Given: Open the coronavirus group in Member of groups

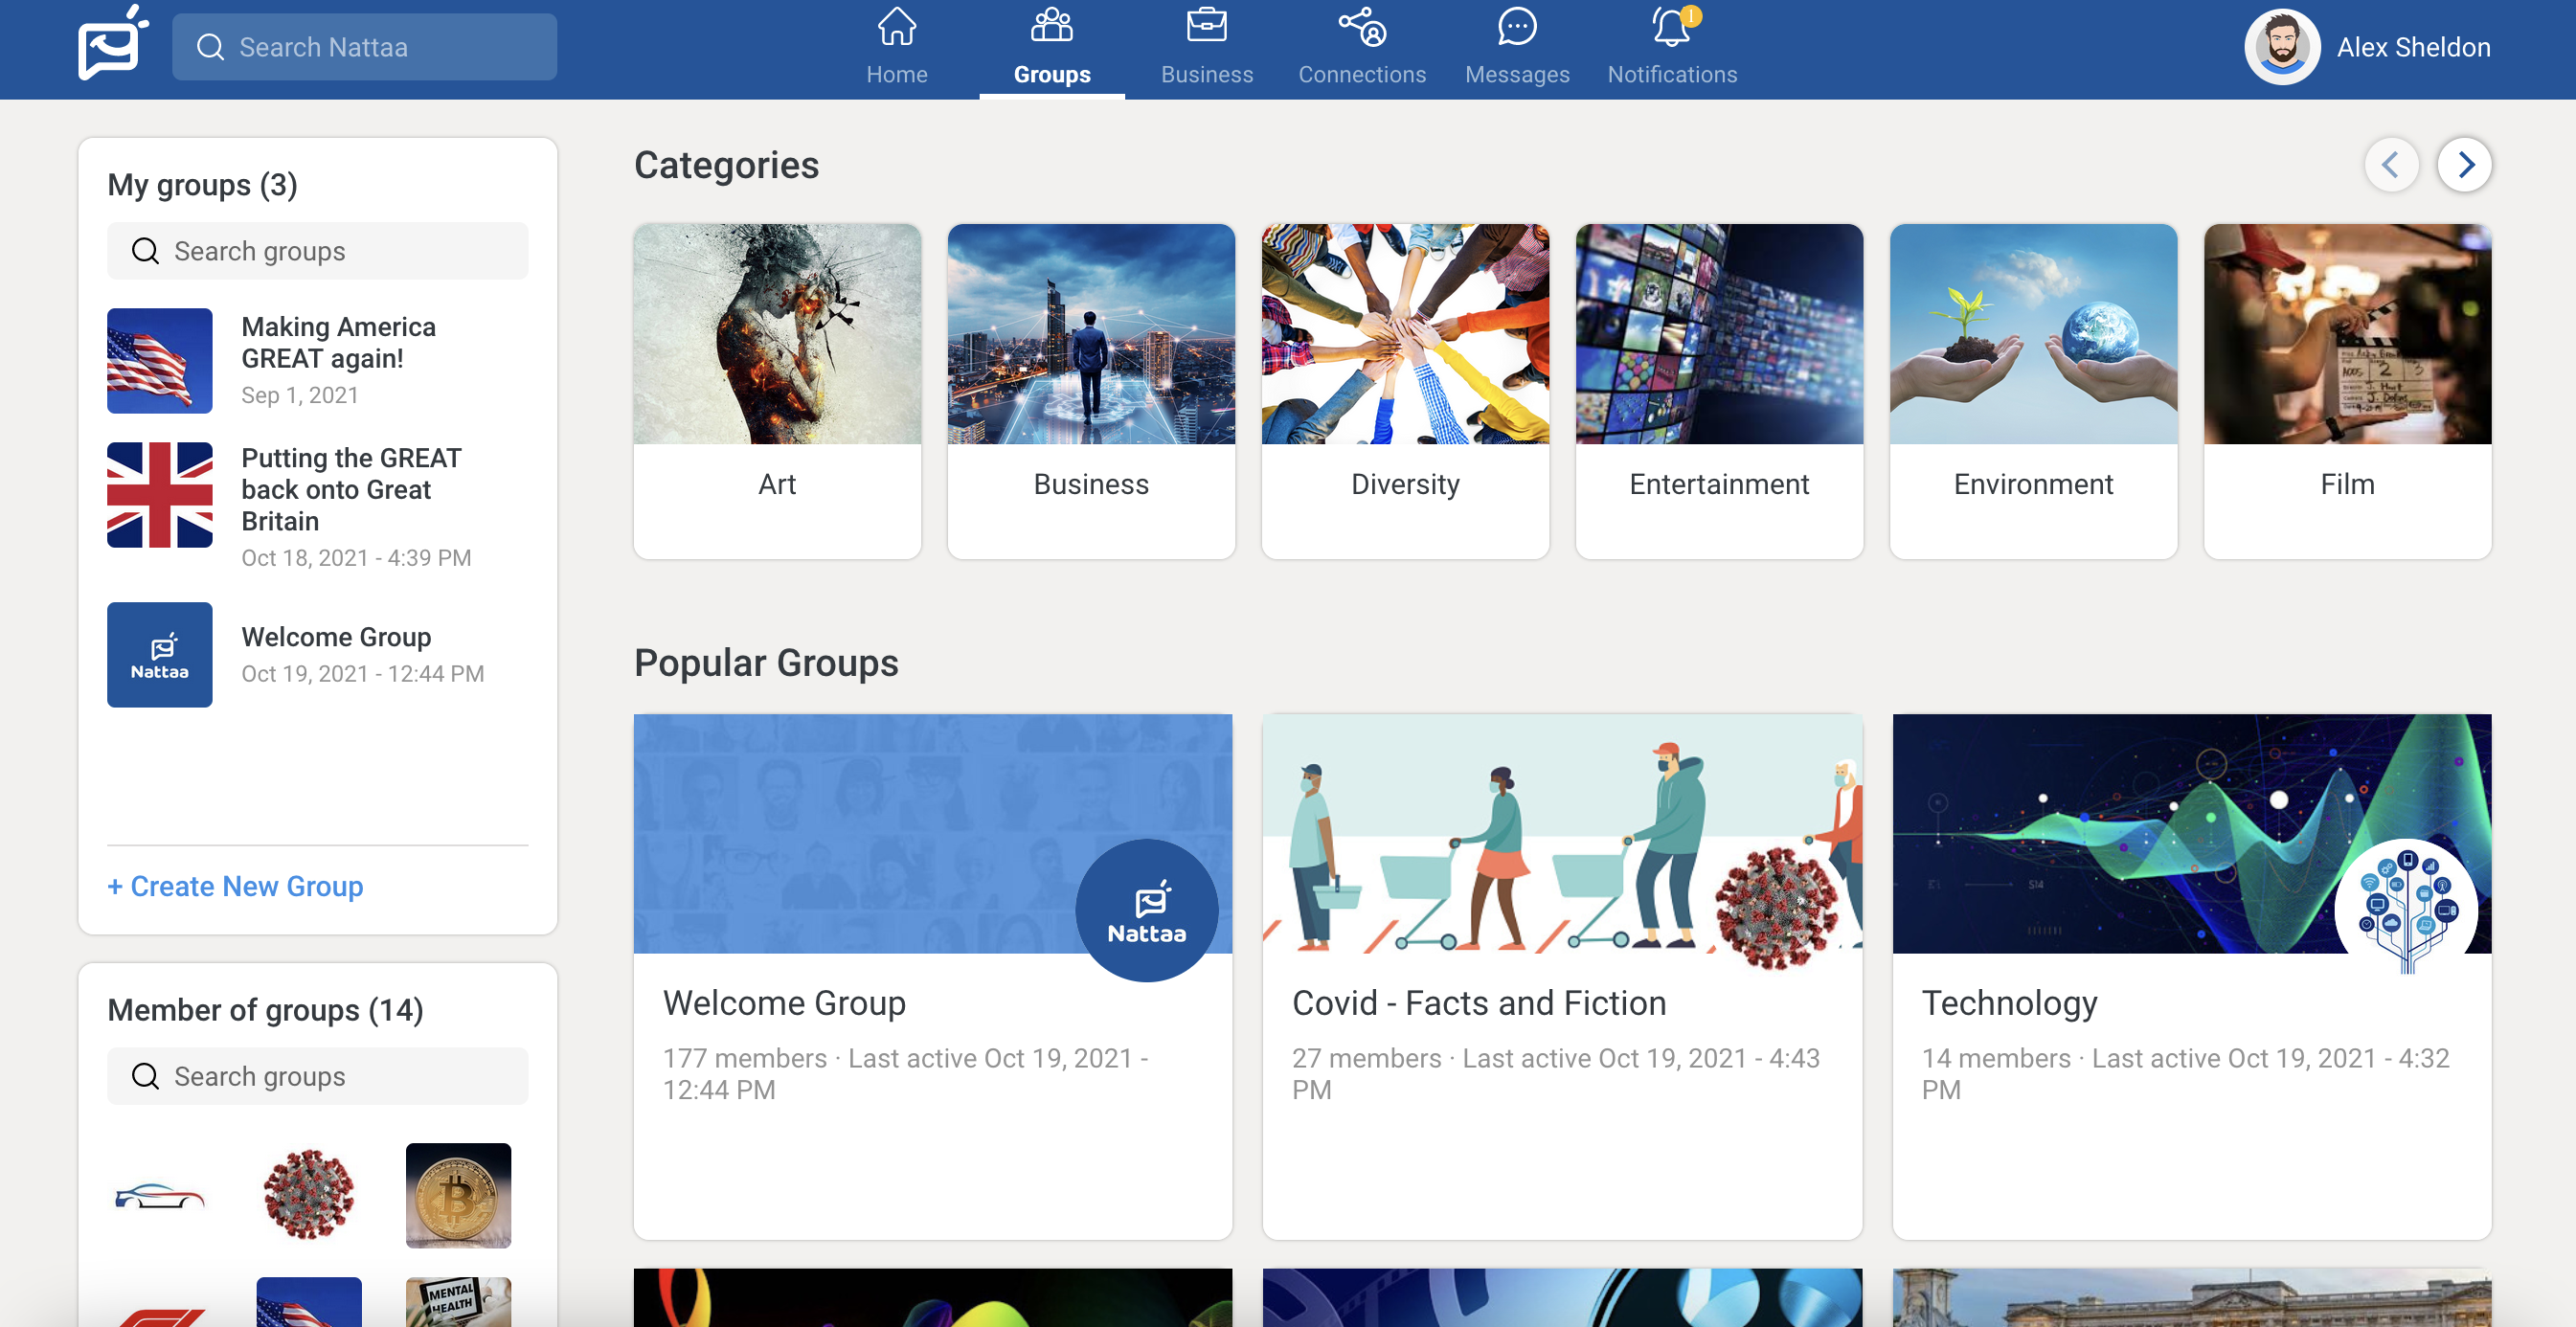Looking at the screenshot, I should pos(309,1195).
